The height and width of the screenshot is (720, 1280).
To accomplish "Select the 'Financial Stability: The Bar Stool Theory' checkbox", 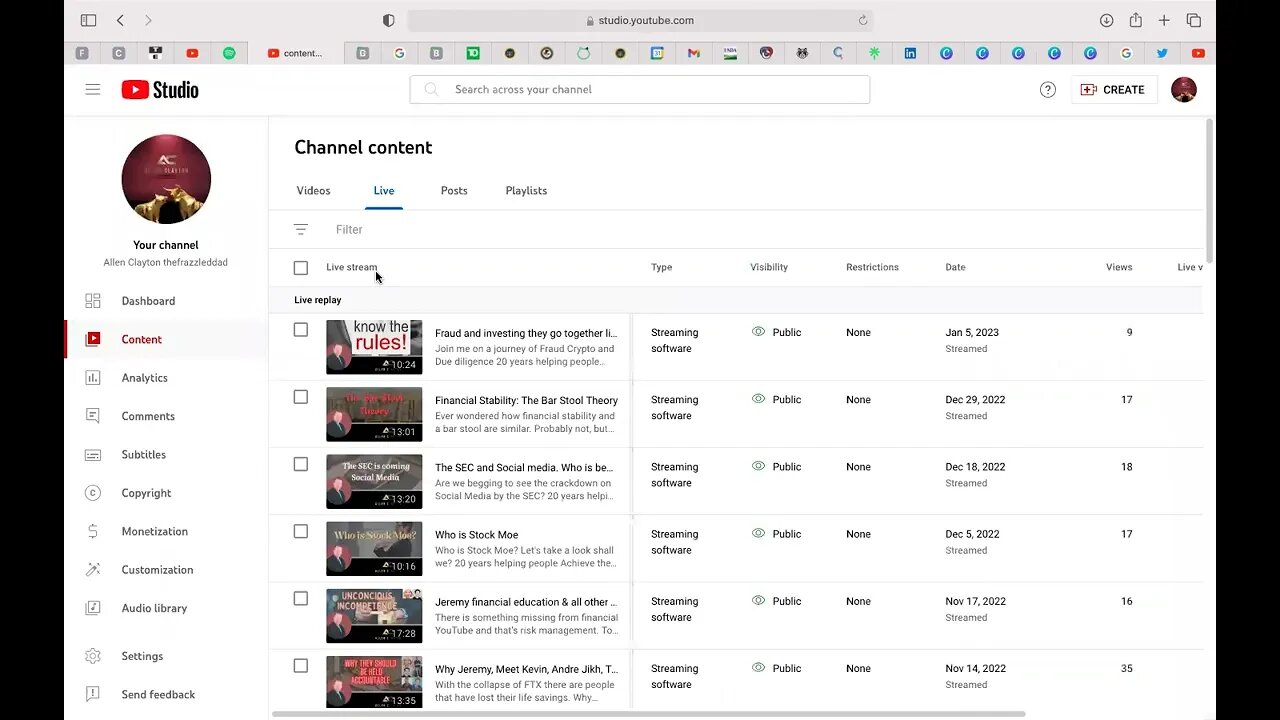I will click(x=301, y=397).
